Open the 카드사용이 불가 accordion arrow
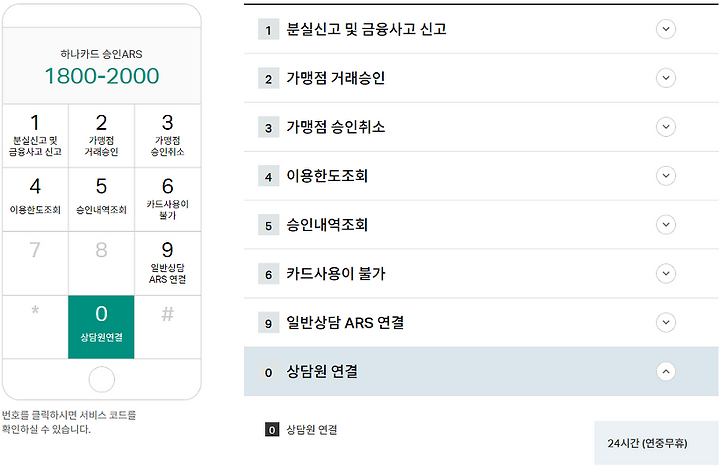The image size is (720, 467). pos(665,274)
